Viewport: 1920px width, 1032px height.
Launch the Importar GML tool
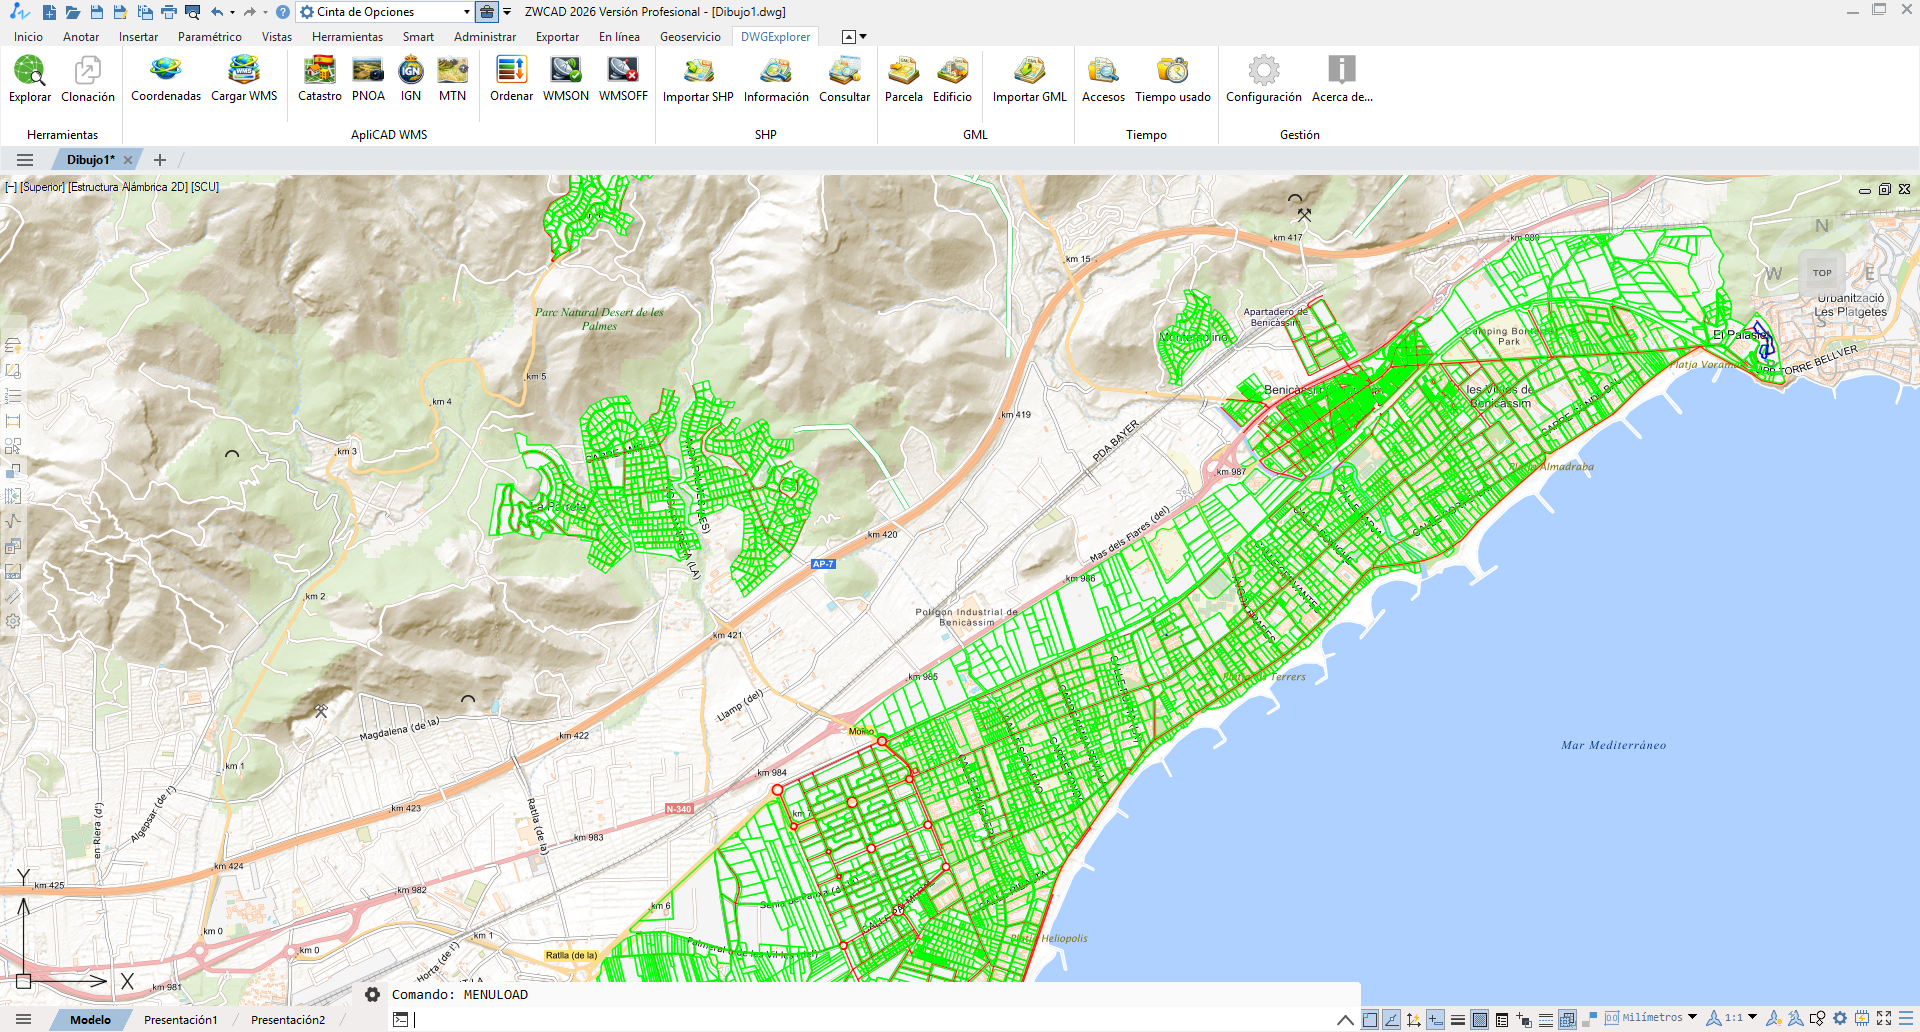[1029, 80]
